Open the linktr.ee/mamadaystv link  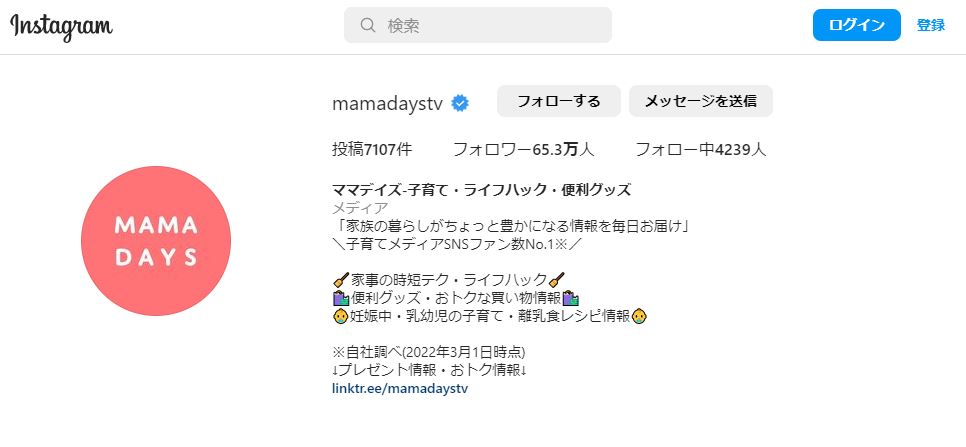[400, 389]
